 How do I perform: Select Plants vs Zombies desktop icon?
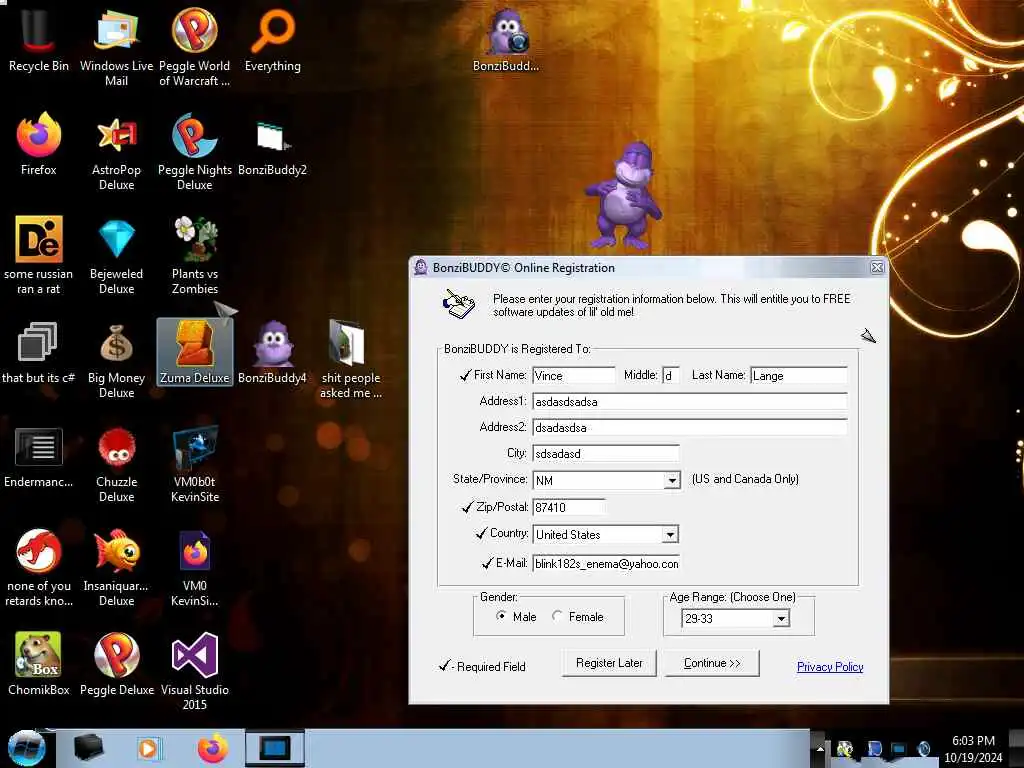click(195, 255)
